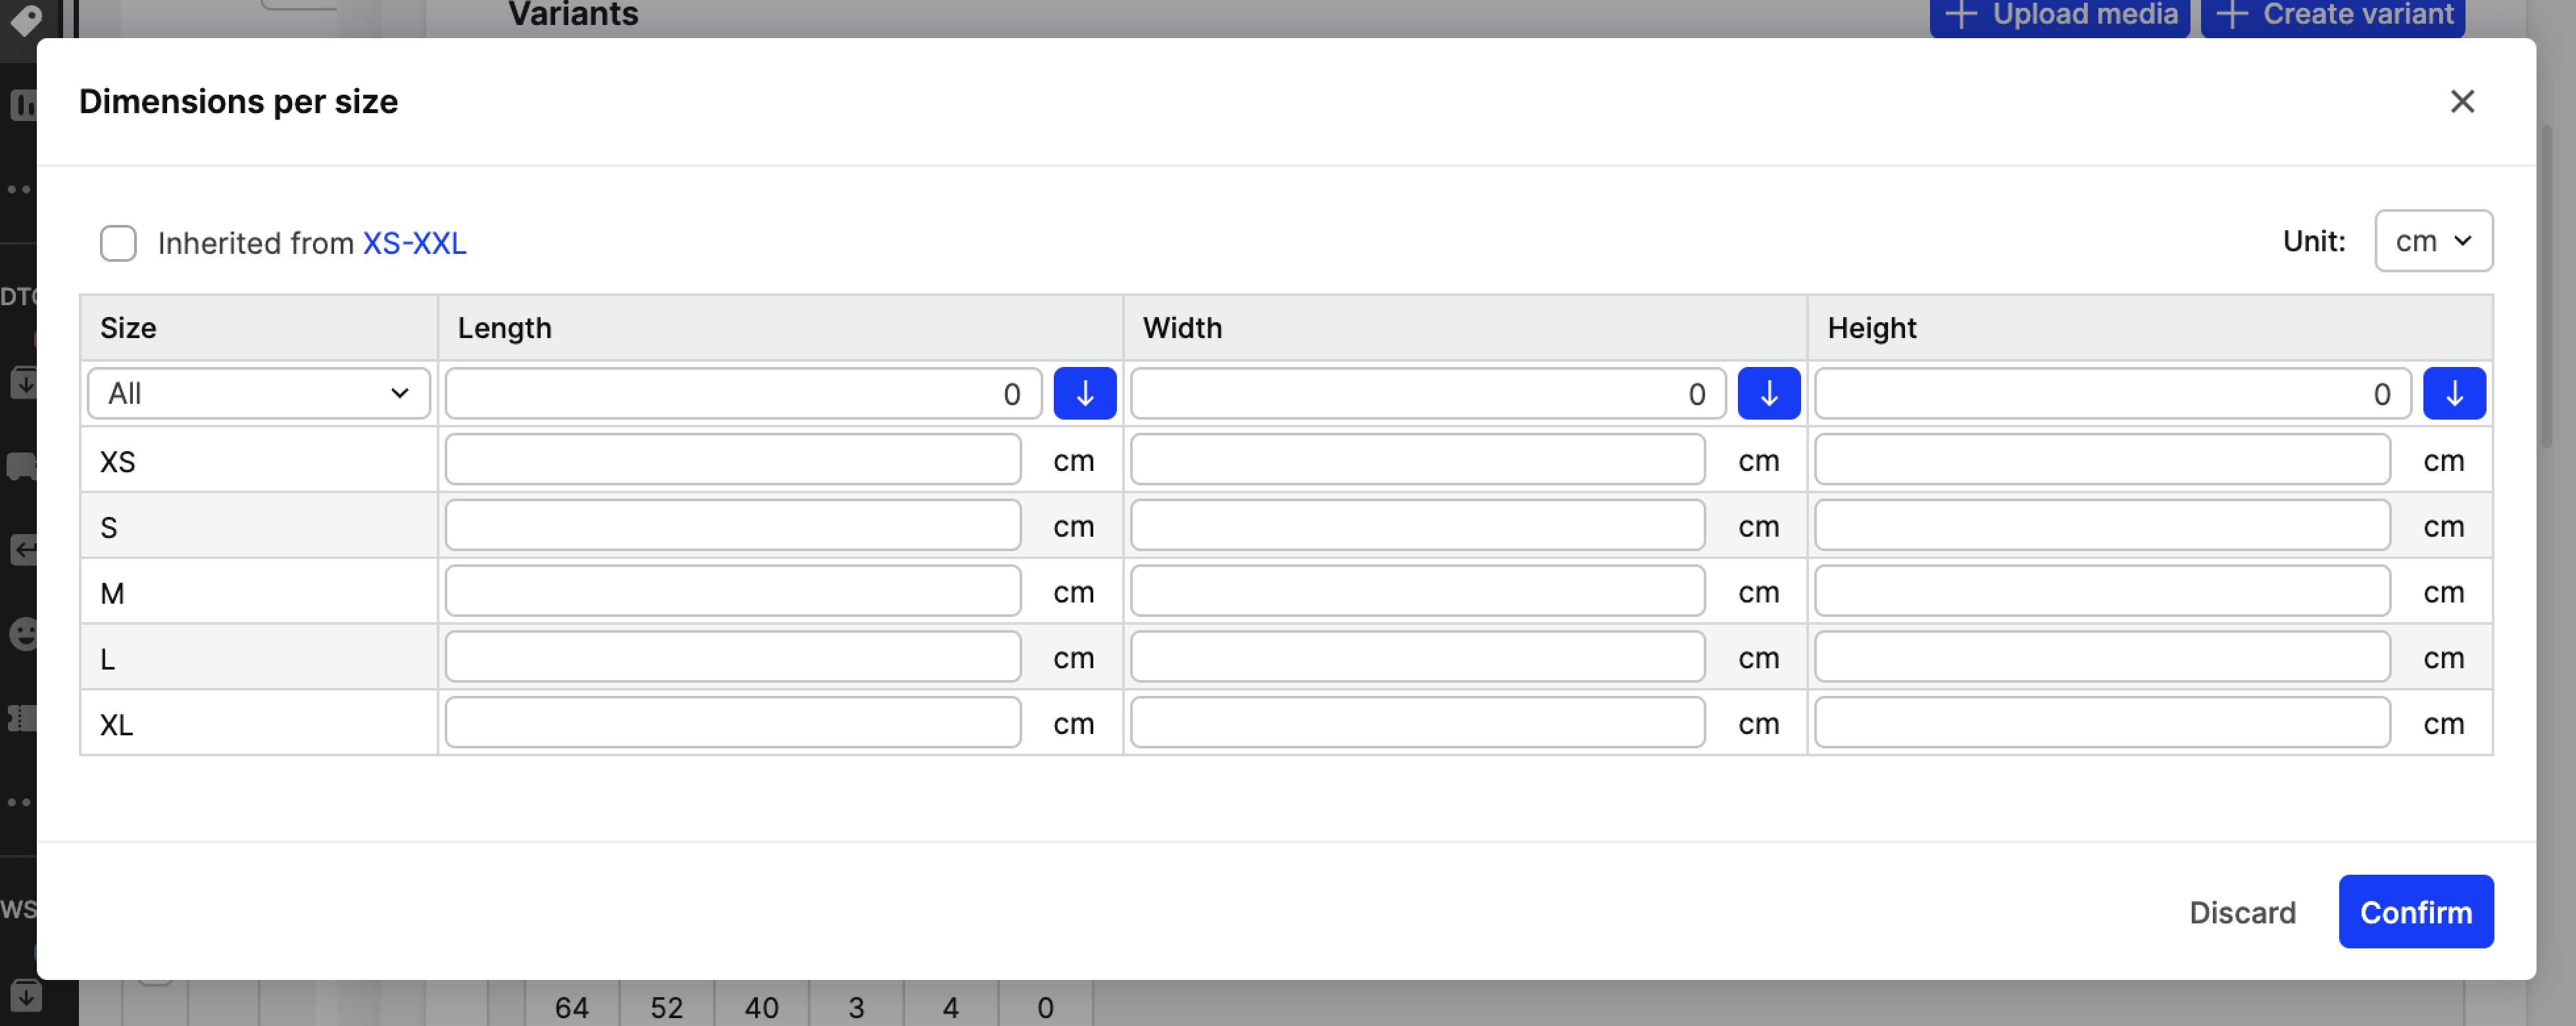The image size is (2576, 1026).
Task: Discard the dimension edits
Action: coord(2242,912)
